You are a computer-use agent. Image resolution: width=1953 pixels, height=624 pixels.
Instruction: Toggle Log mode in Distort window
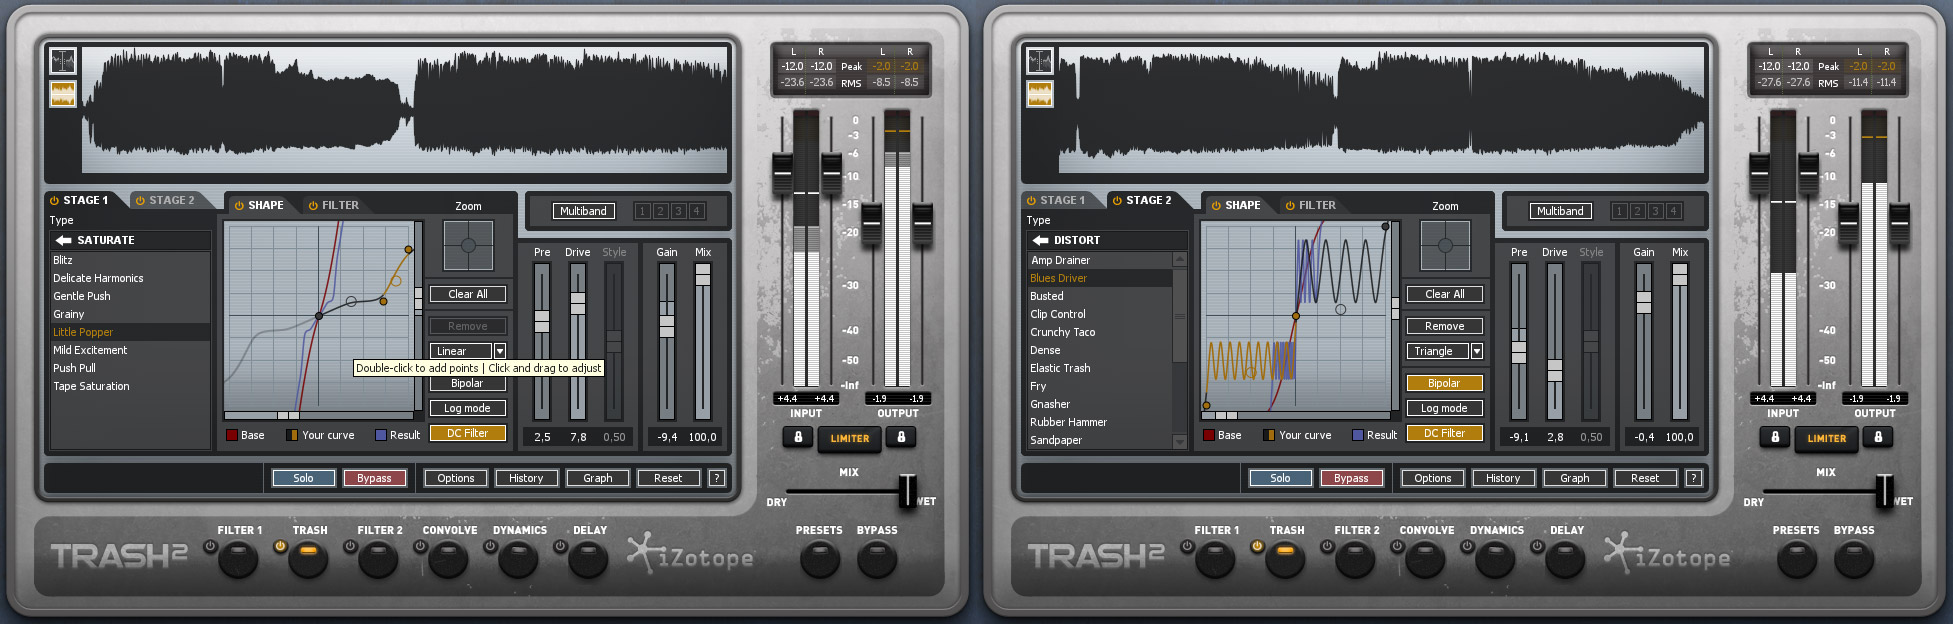[x=1444, y=408]
